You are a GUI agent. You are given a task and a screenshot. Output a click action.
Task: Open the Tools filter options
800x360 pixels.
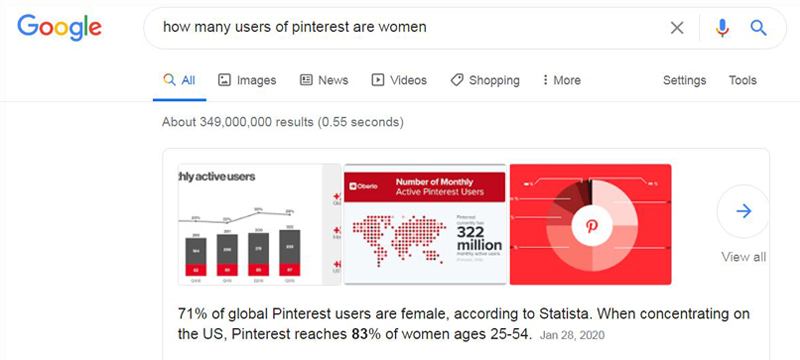click(x=742, y=80)
